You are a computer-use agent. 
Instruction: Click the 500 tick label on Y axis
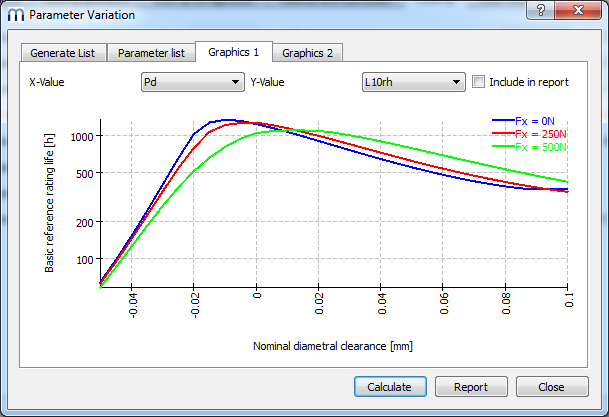85,174
